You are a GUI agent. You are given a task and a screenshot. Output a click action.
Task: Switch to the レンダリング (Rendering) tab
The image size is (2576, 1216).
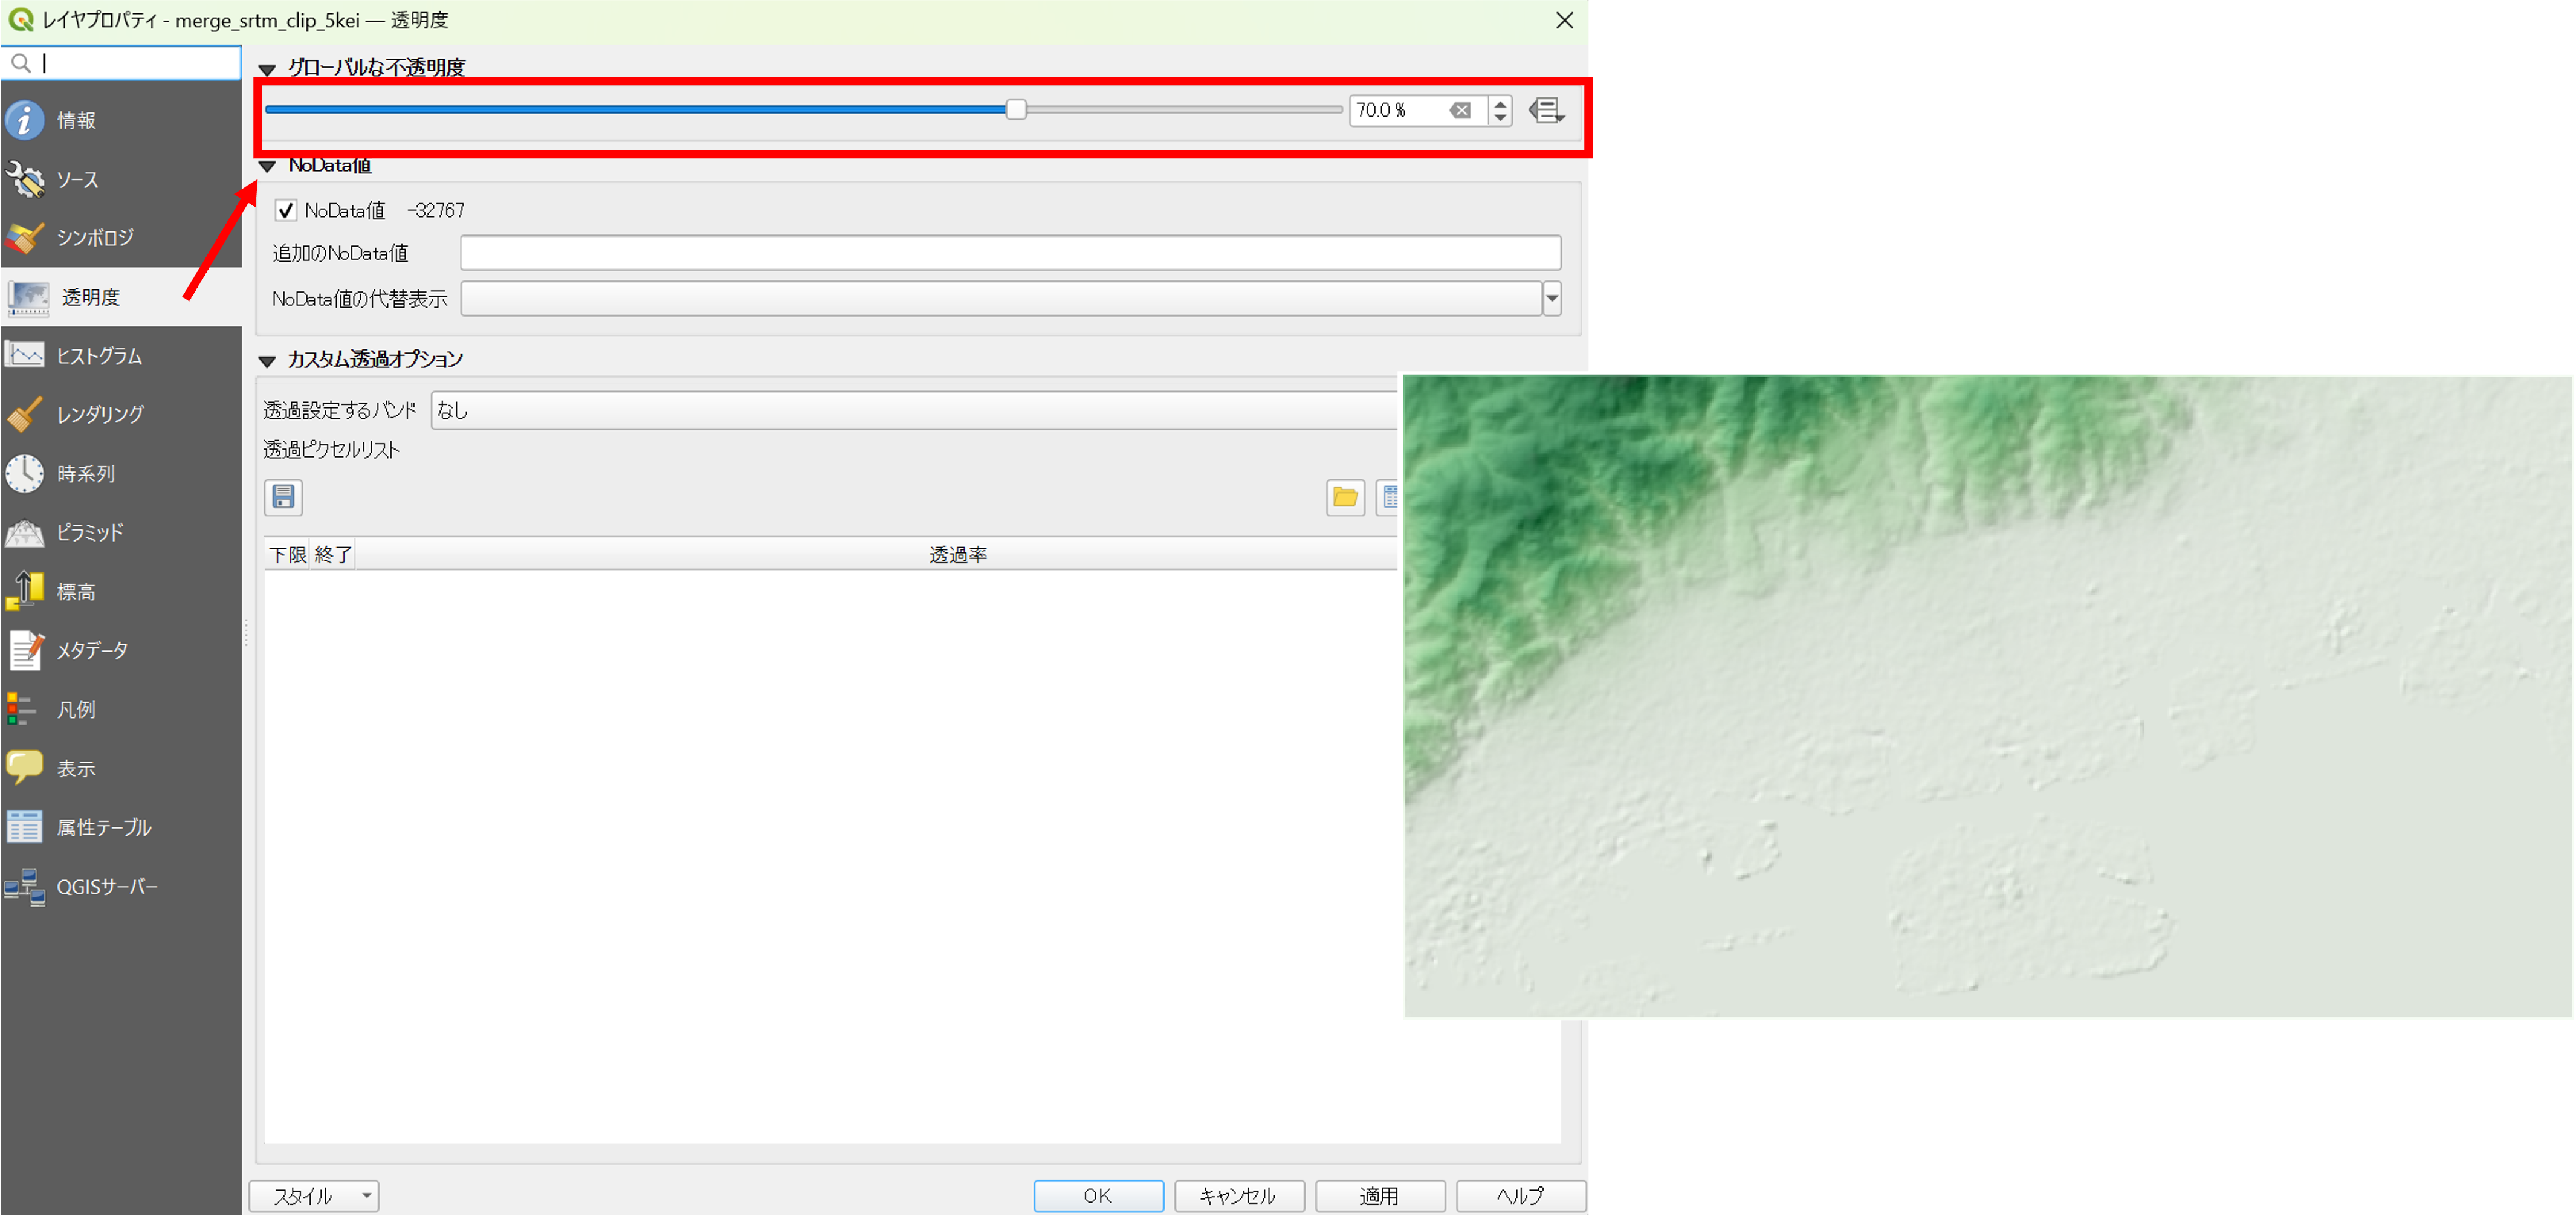(100, 414)
